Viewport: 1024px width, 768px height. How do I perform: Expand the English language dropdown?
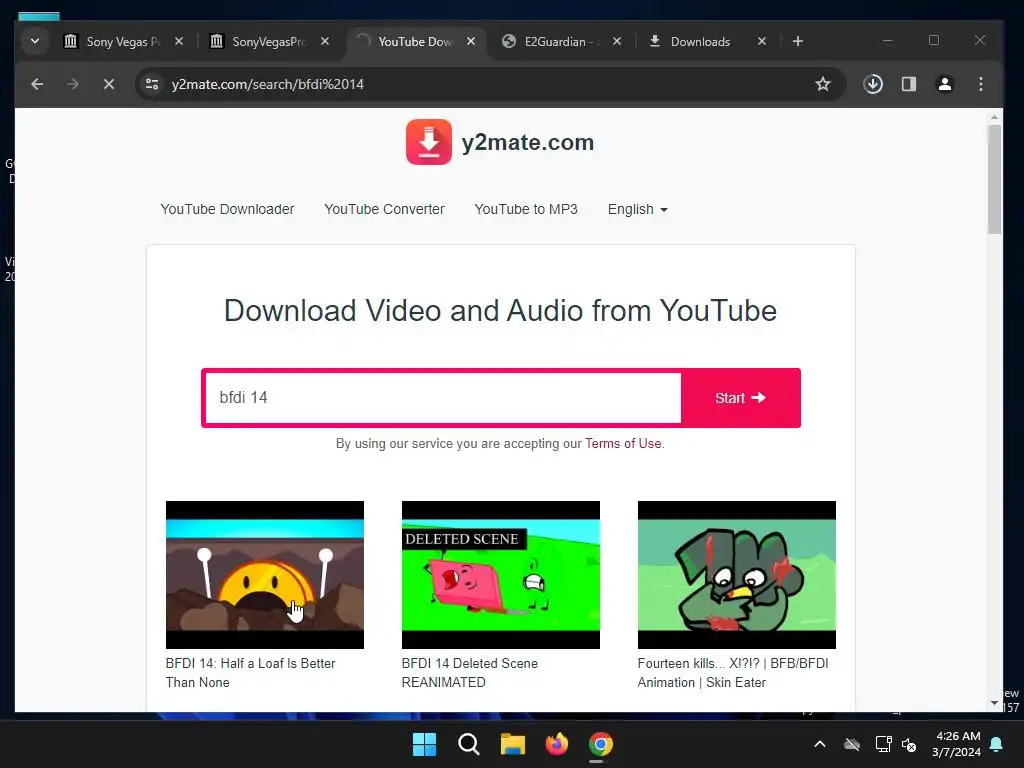coord(637,209)
